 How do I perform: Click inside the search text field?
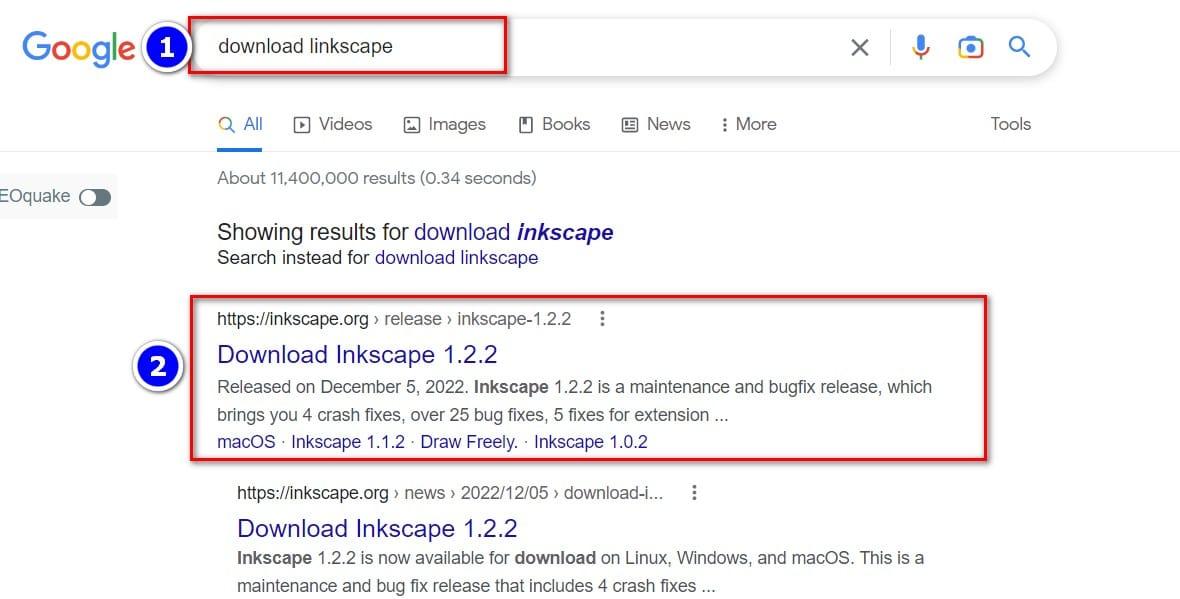click(600, 47)
